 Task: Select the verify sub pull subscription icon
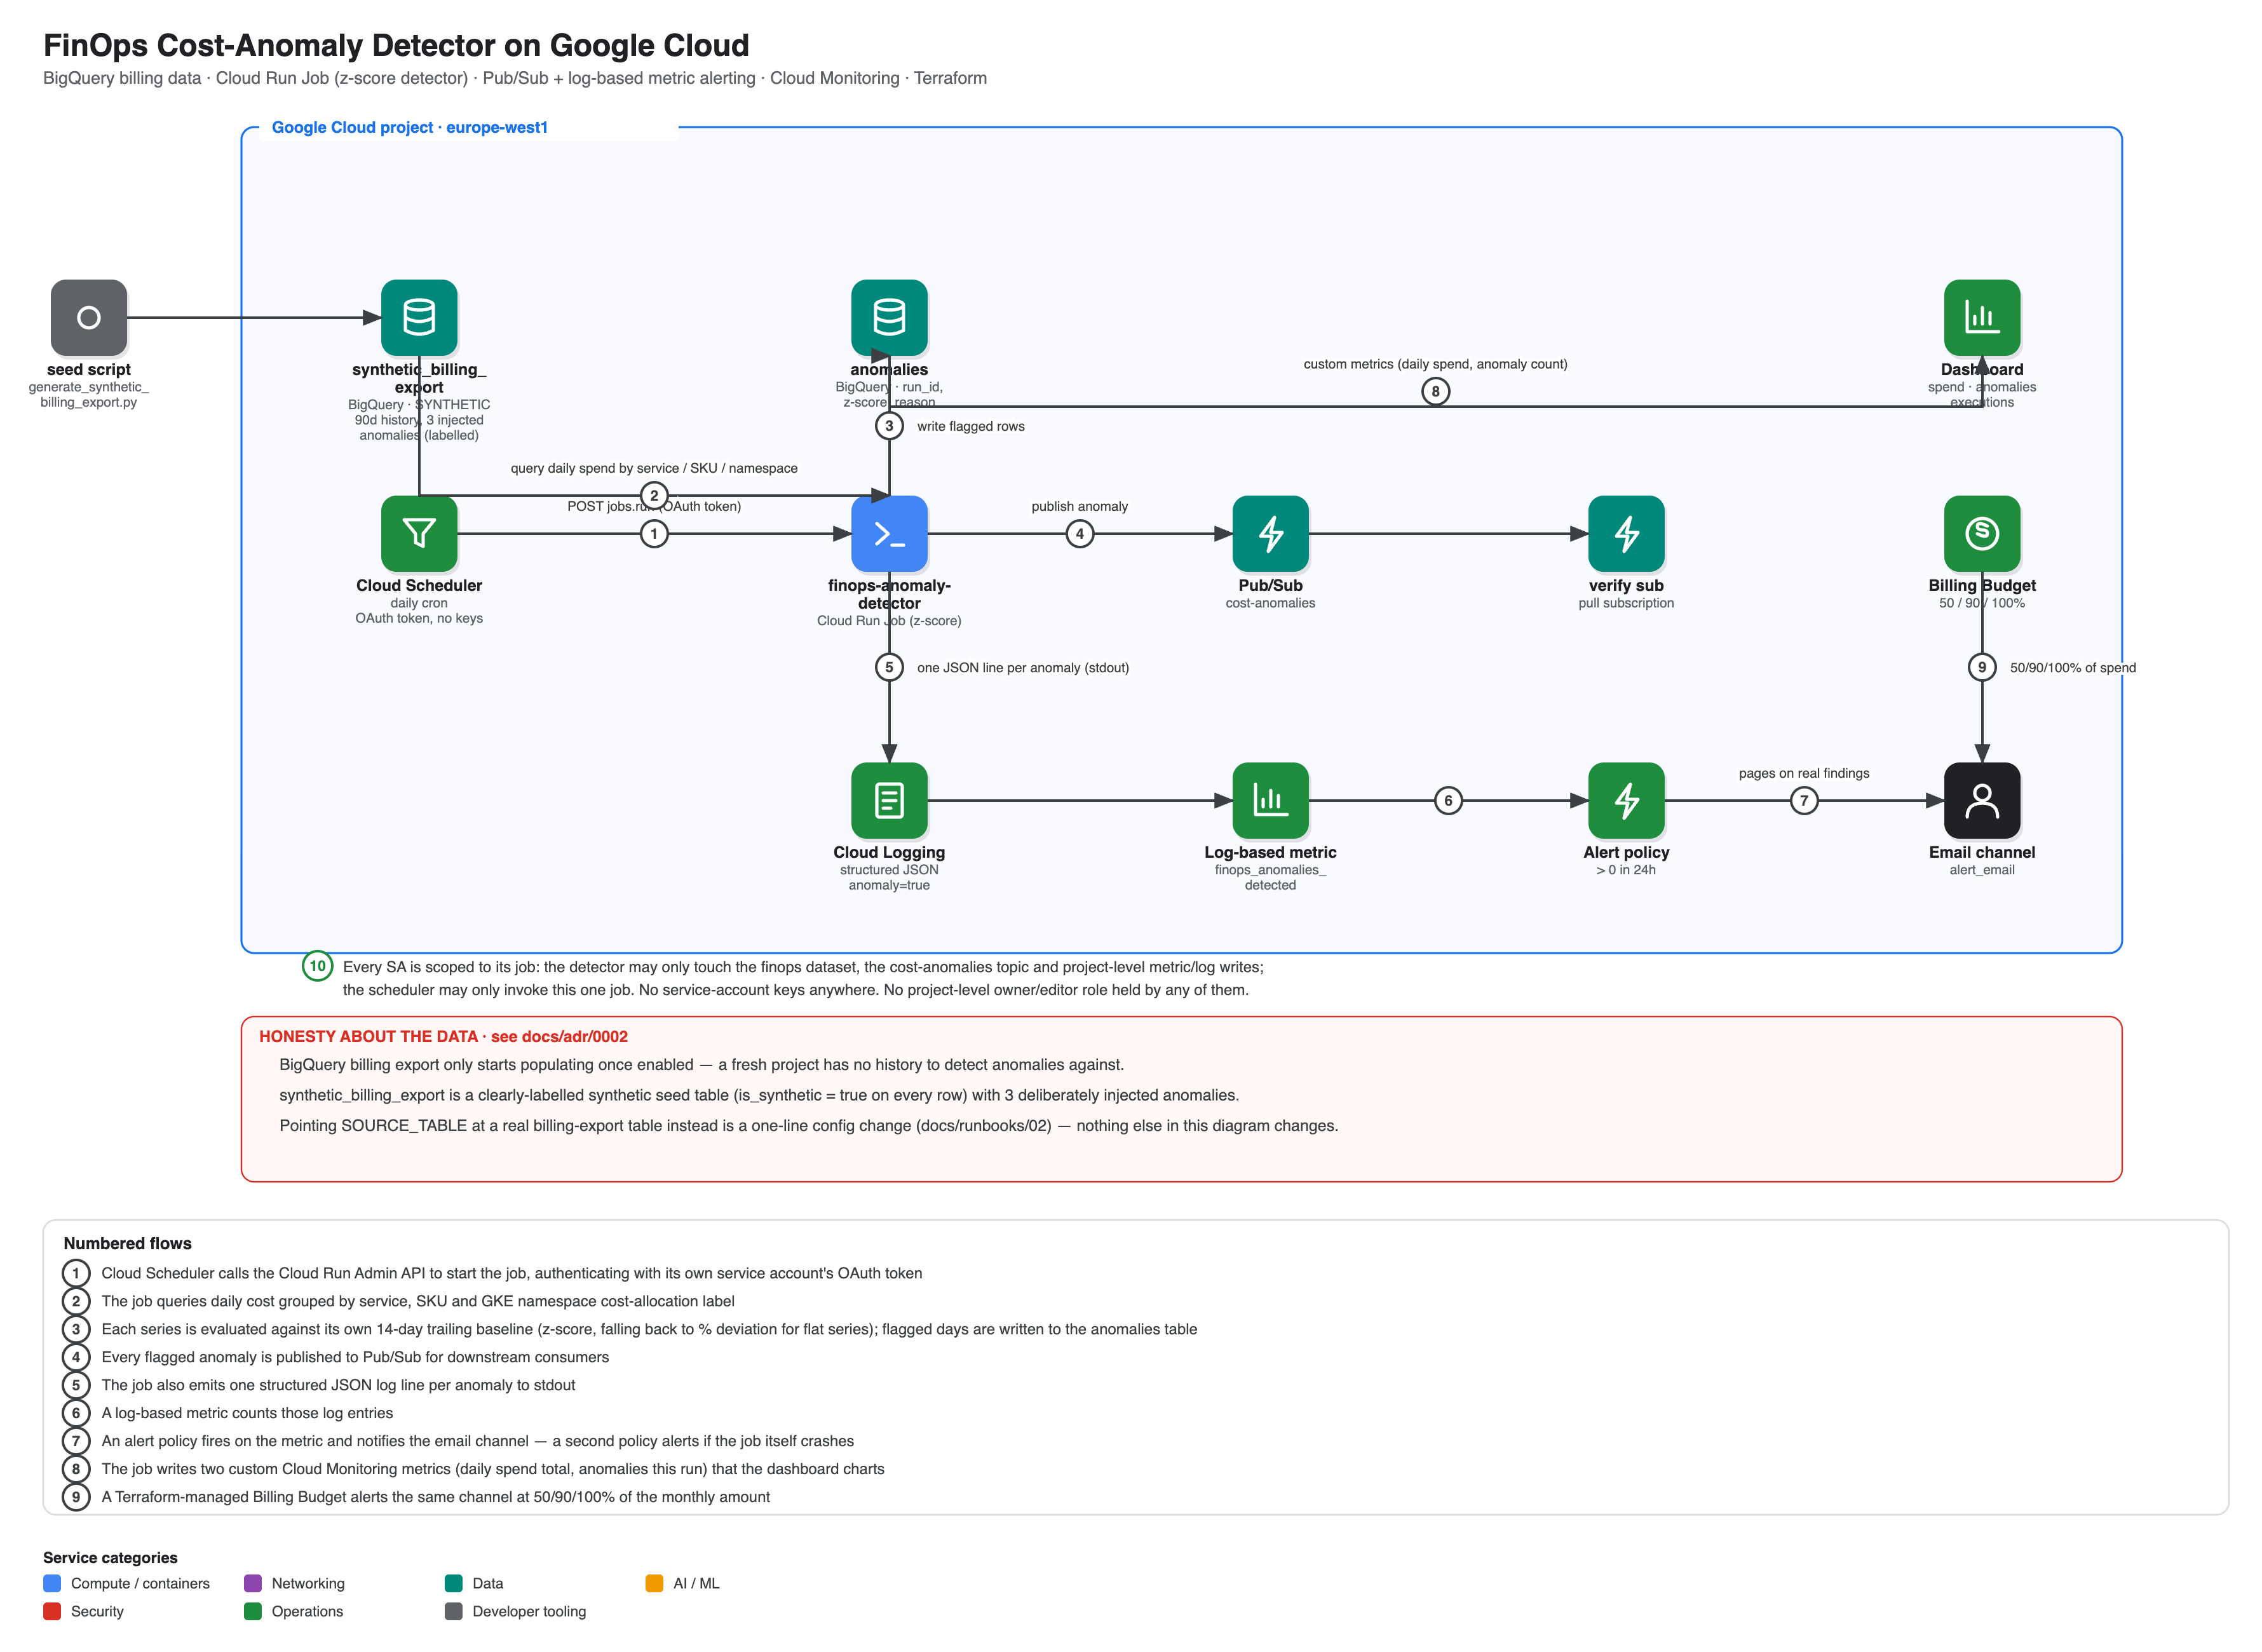tap(1626, 534)
